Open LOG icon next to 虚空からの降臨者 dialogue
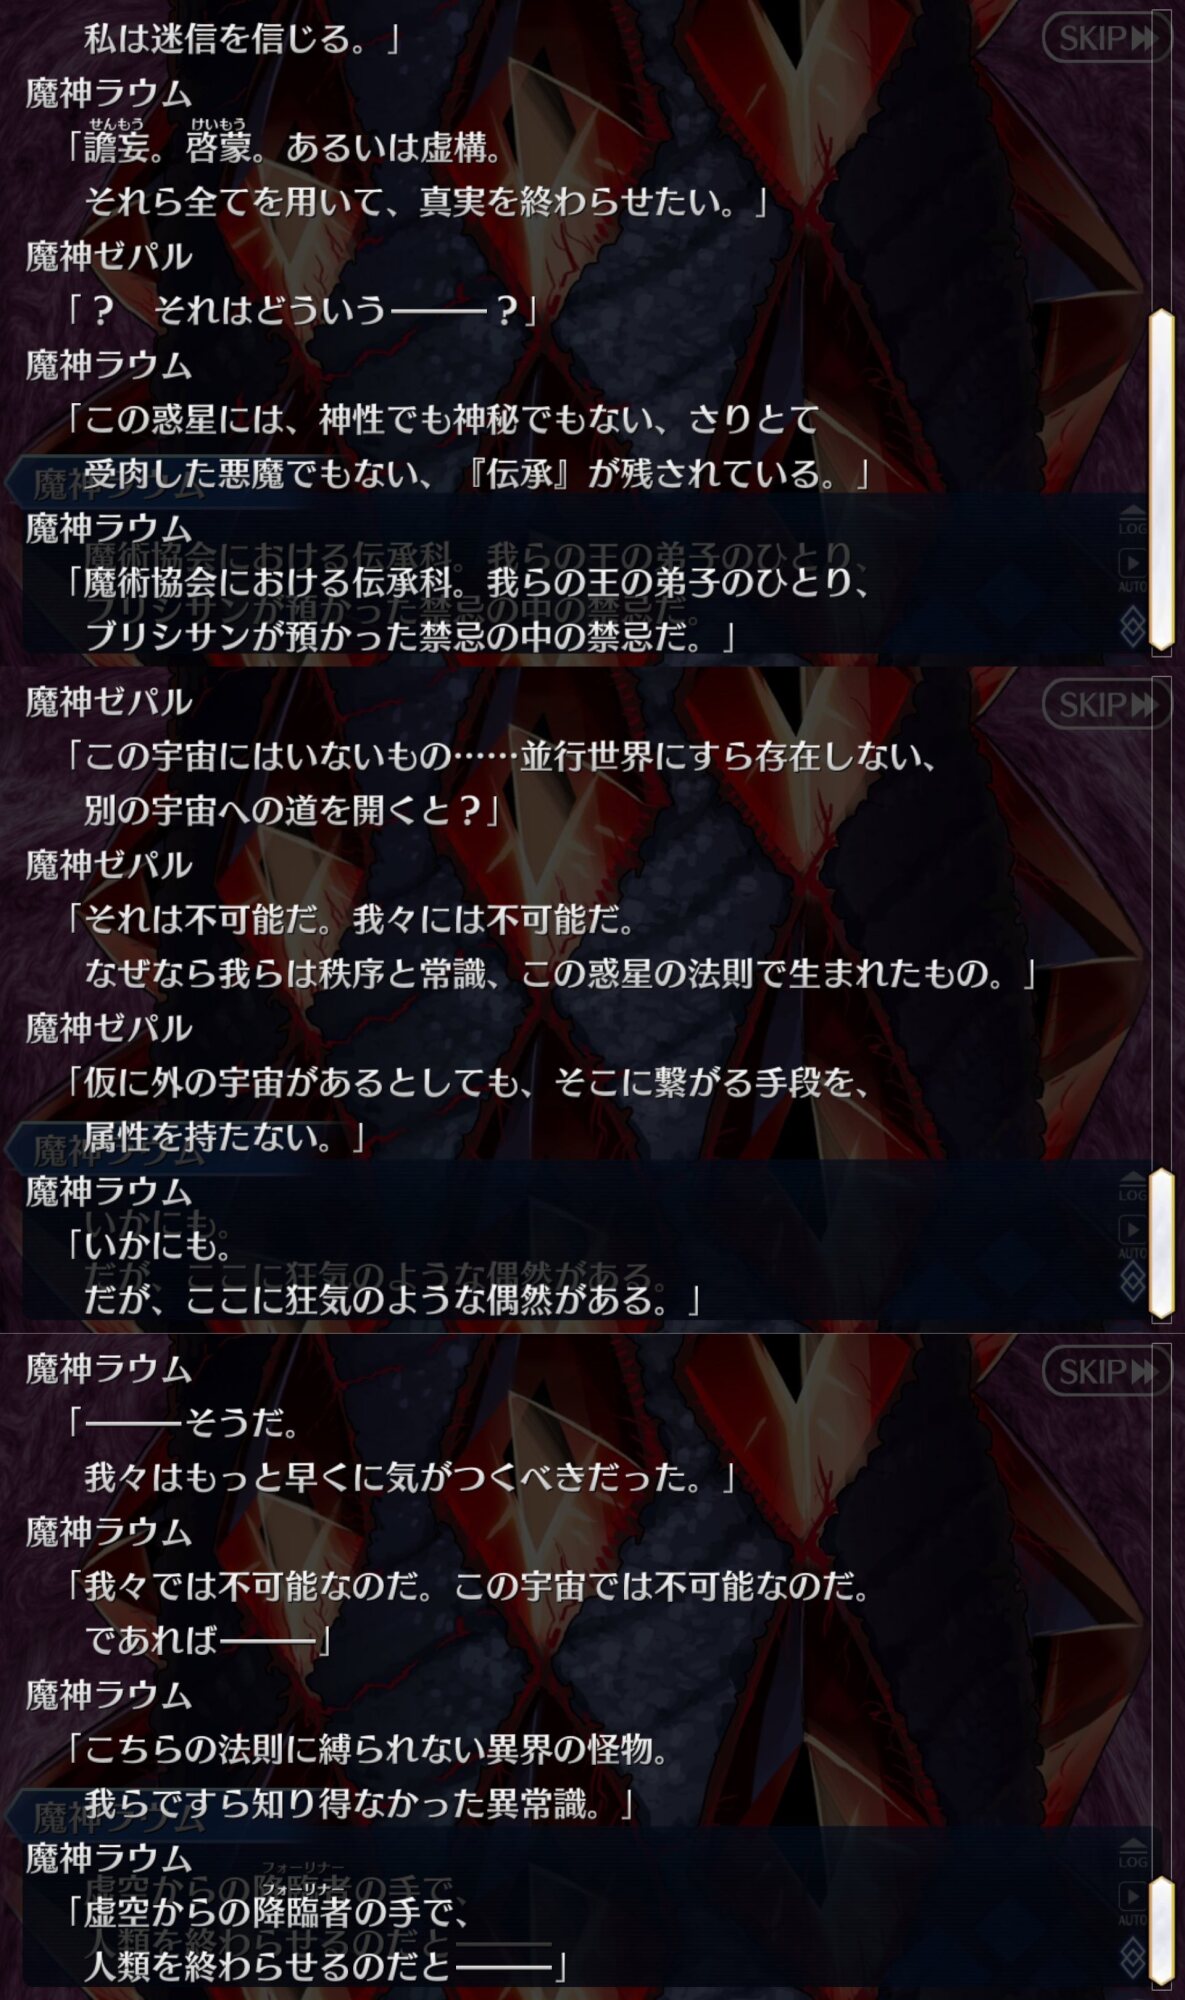This screenshot has height=2000, width=1185. tap(1131, 1855)
